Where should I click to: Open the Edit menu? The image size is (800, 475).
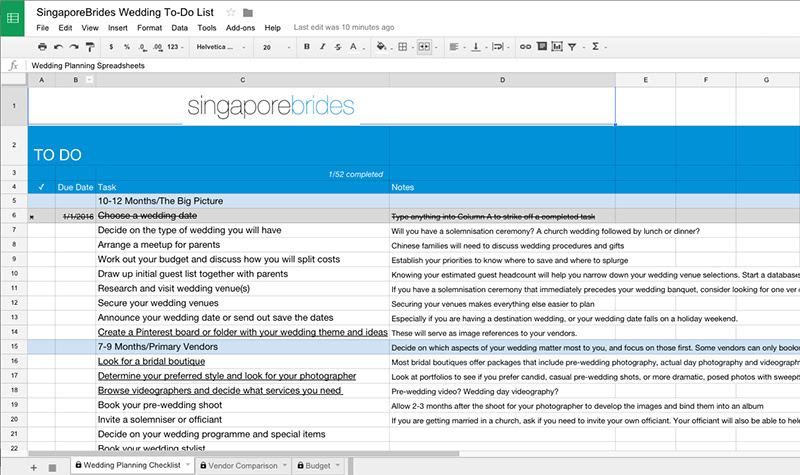(65, 28)
